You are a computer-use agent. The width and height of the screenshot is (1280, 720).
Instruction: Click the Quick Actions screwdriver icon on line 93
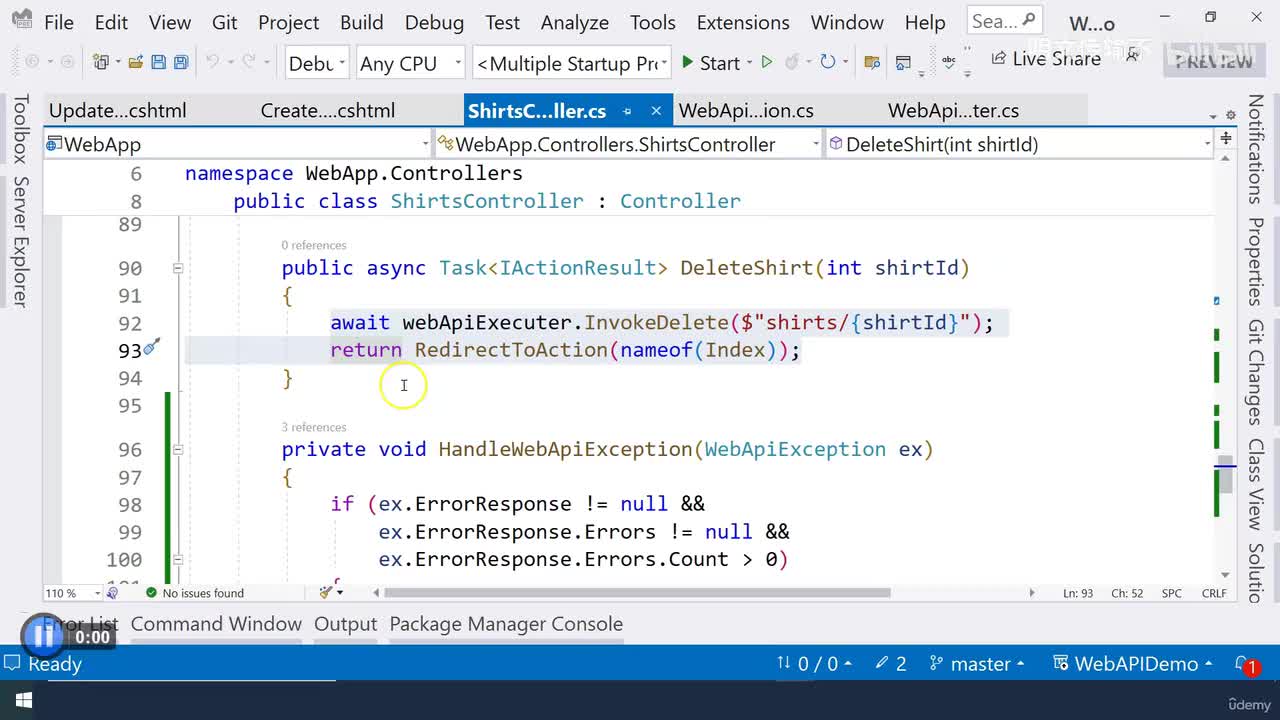click(152, 348)
